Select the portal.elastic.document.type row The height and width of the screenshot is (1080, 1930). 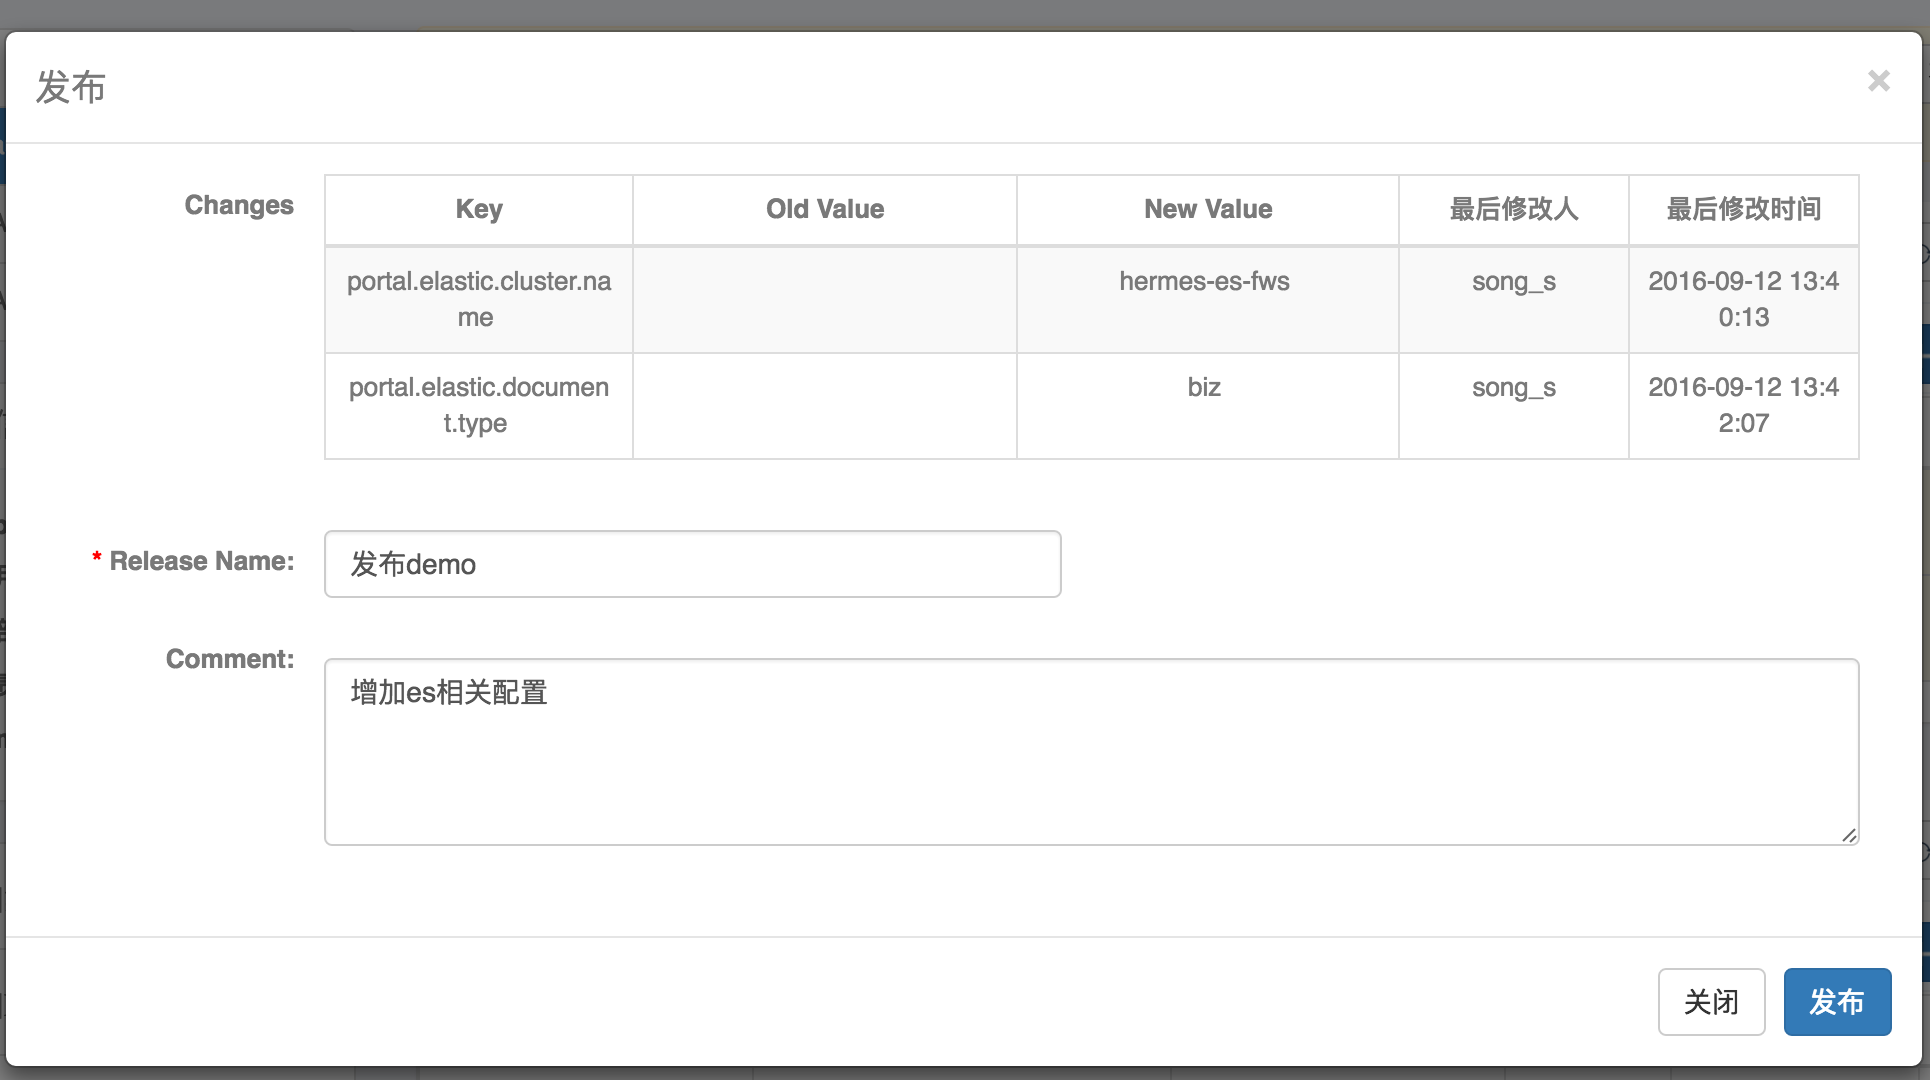coord(478,405)
